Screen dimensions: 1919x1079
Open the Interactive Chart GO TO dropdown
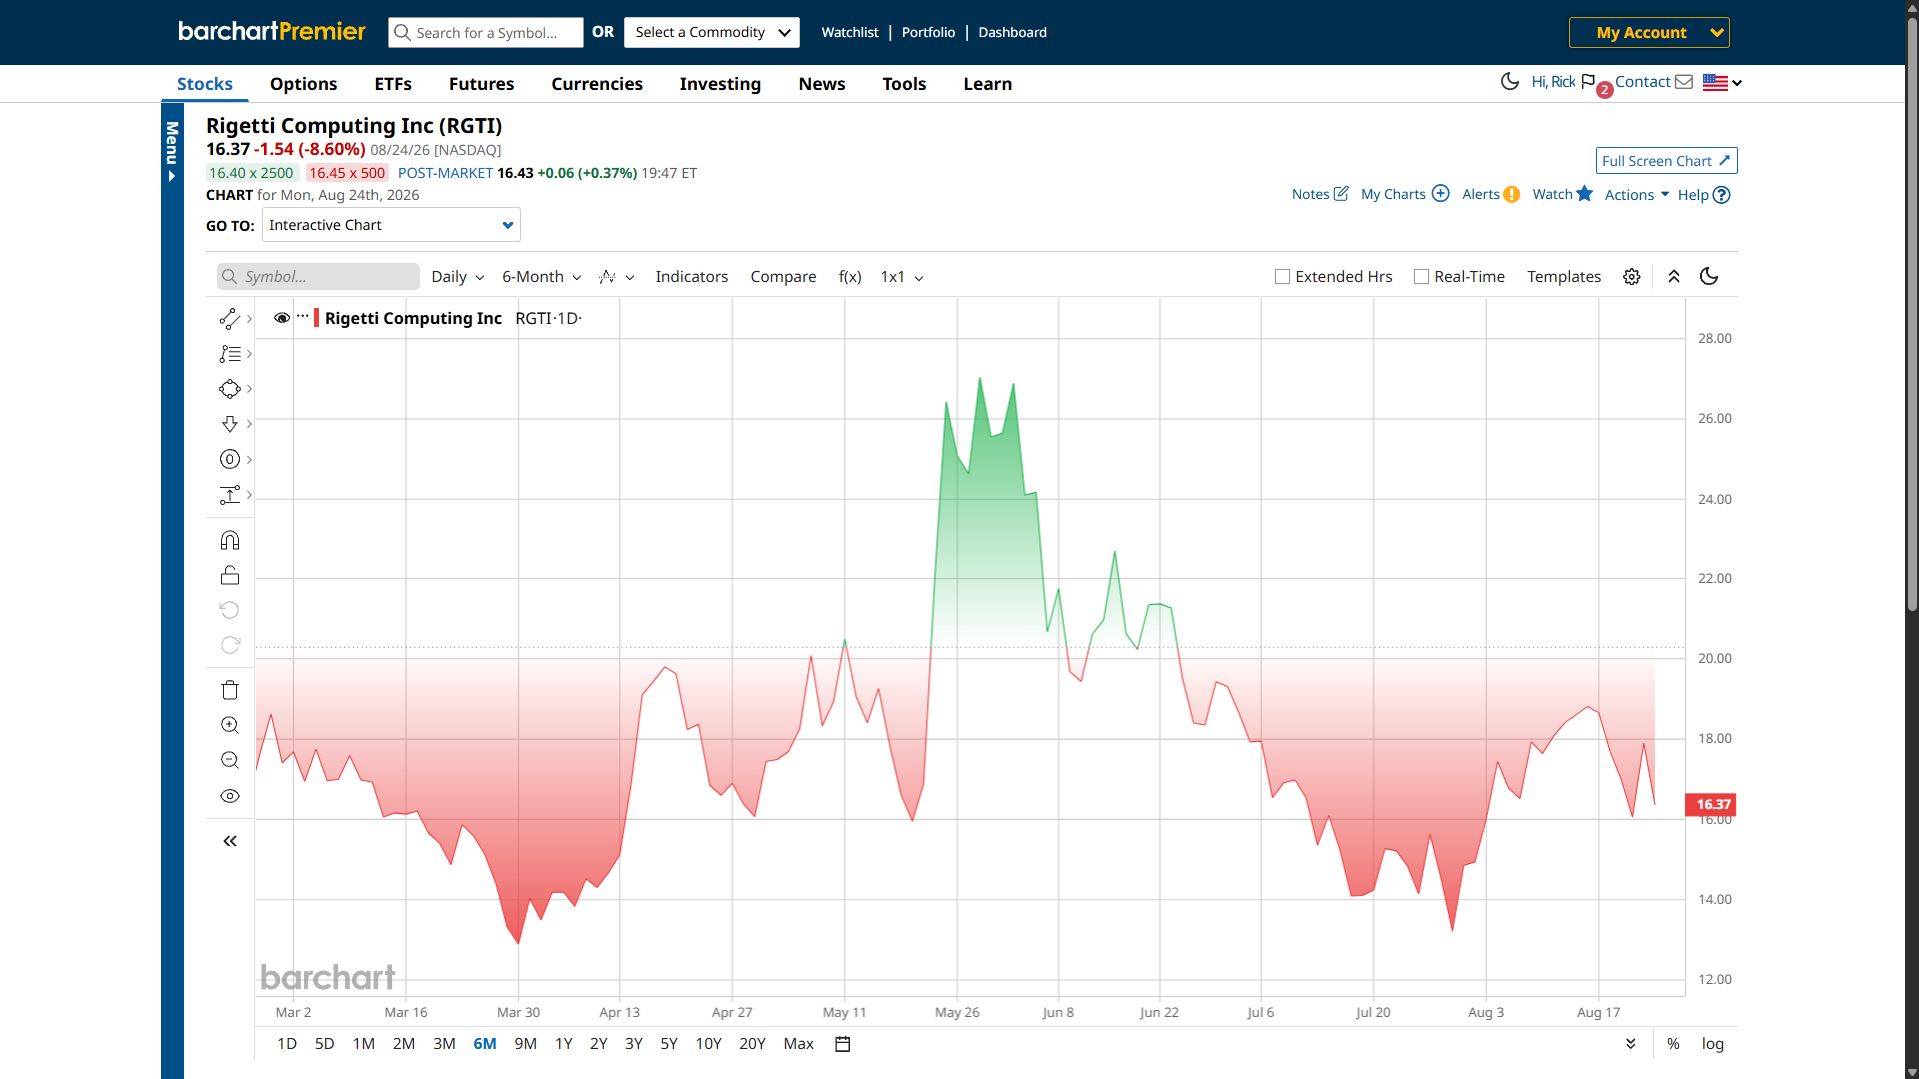click(391, 225)
